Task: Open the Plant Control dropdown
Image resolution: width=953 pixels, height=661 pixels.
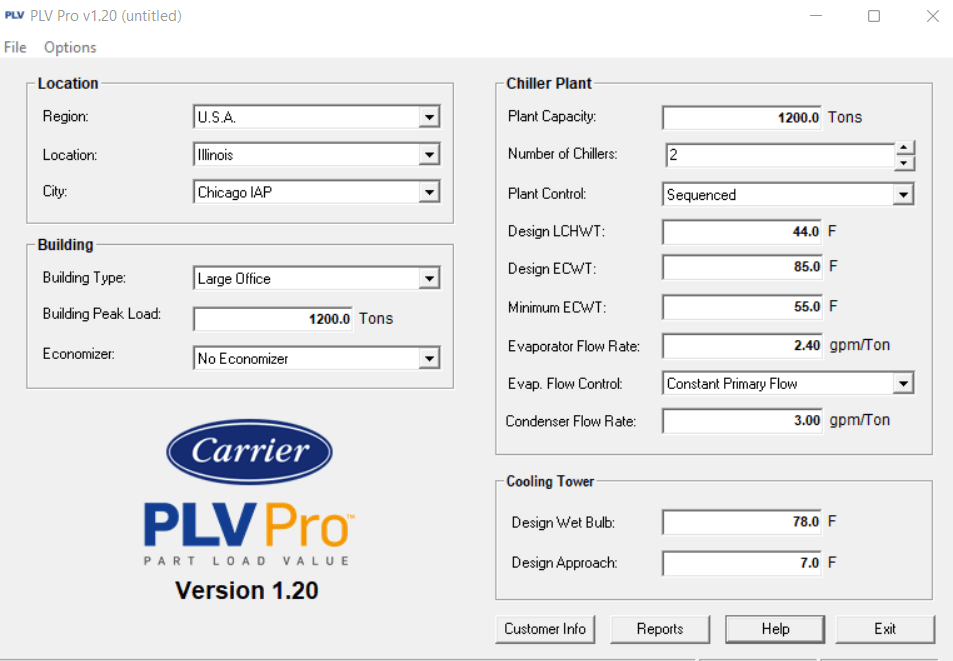Action: click(903, 193)
